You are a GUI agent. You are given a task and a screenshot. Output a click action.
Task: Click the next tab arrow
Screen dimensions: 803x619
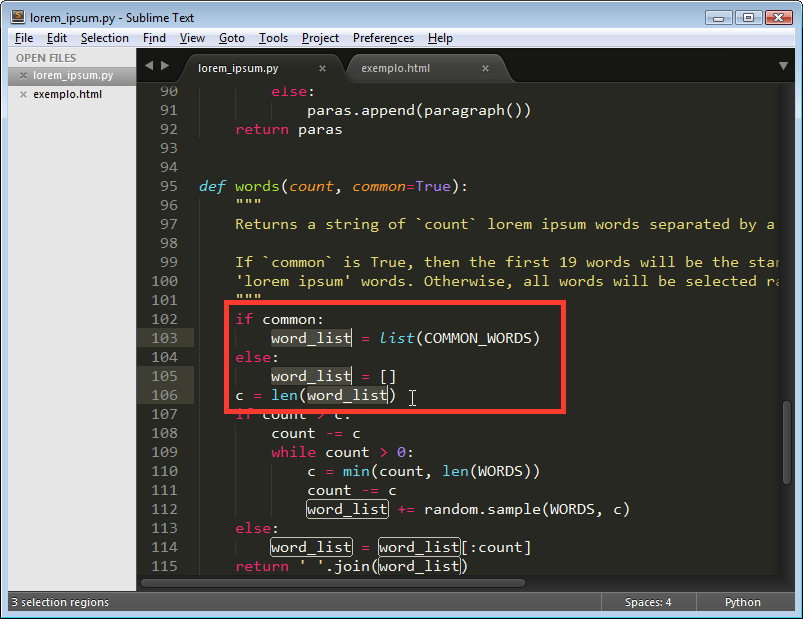click(x=165, y=66)
